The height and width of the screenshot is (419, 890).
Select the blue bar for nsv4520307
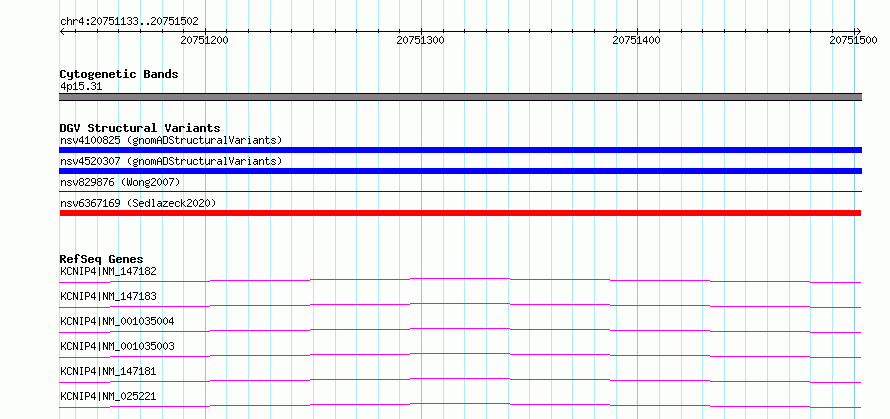460,171
